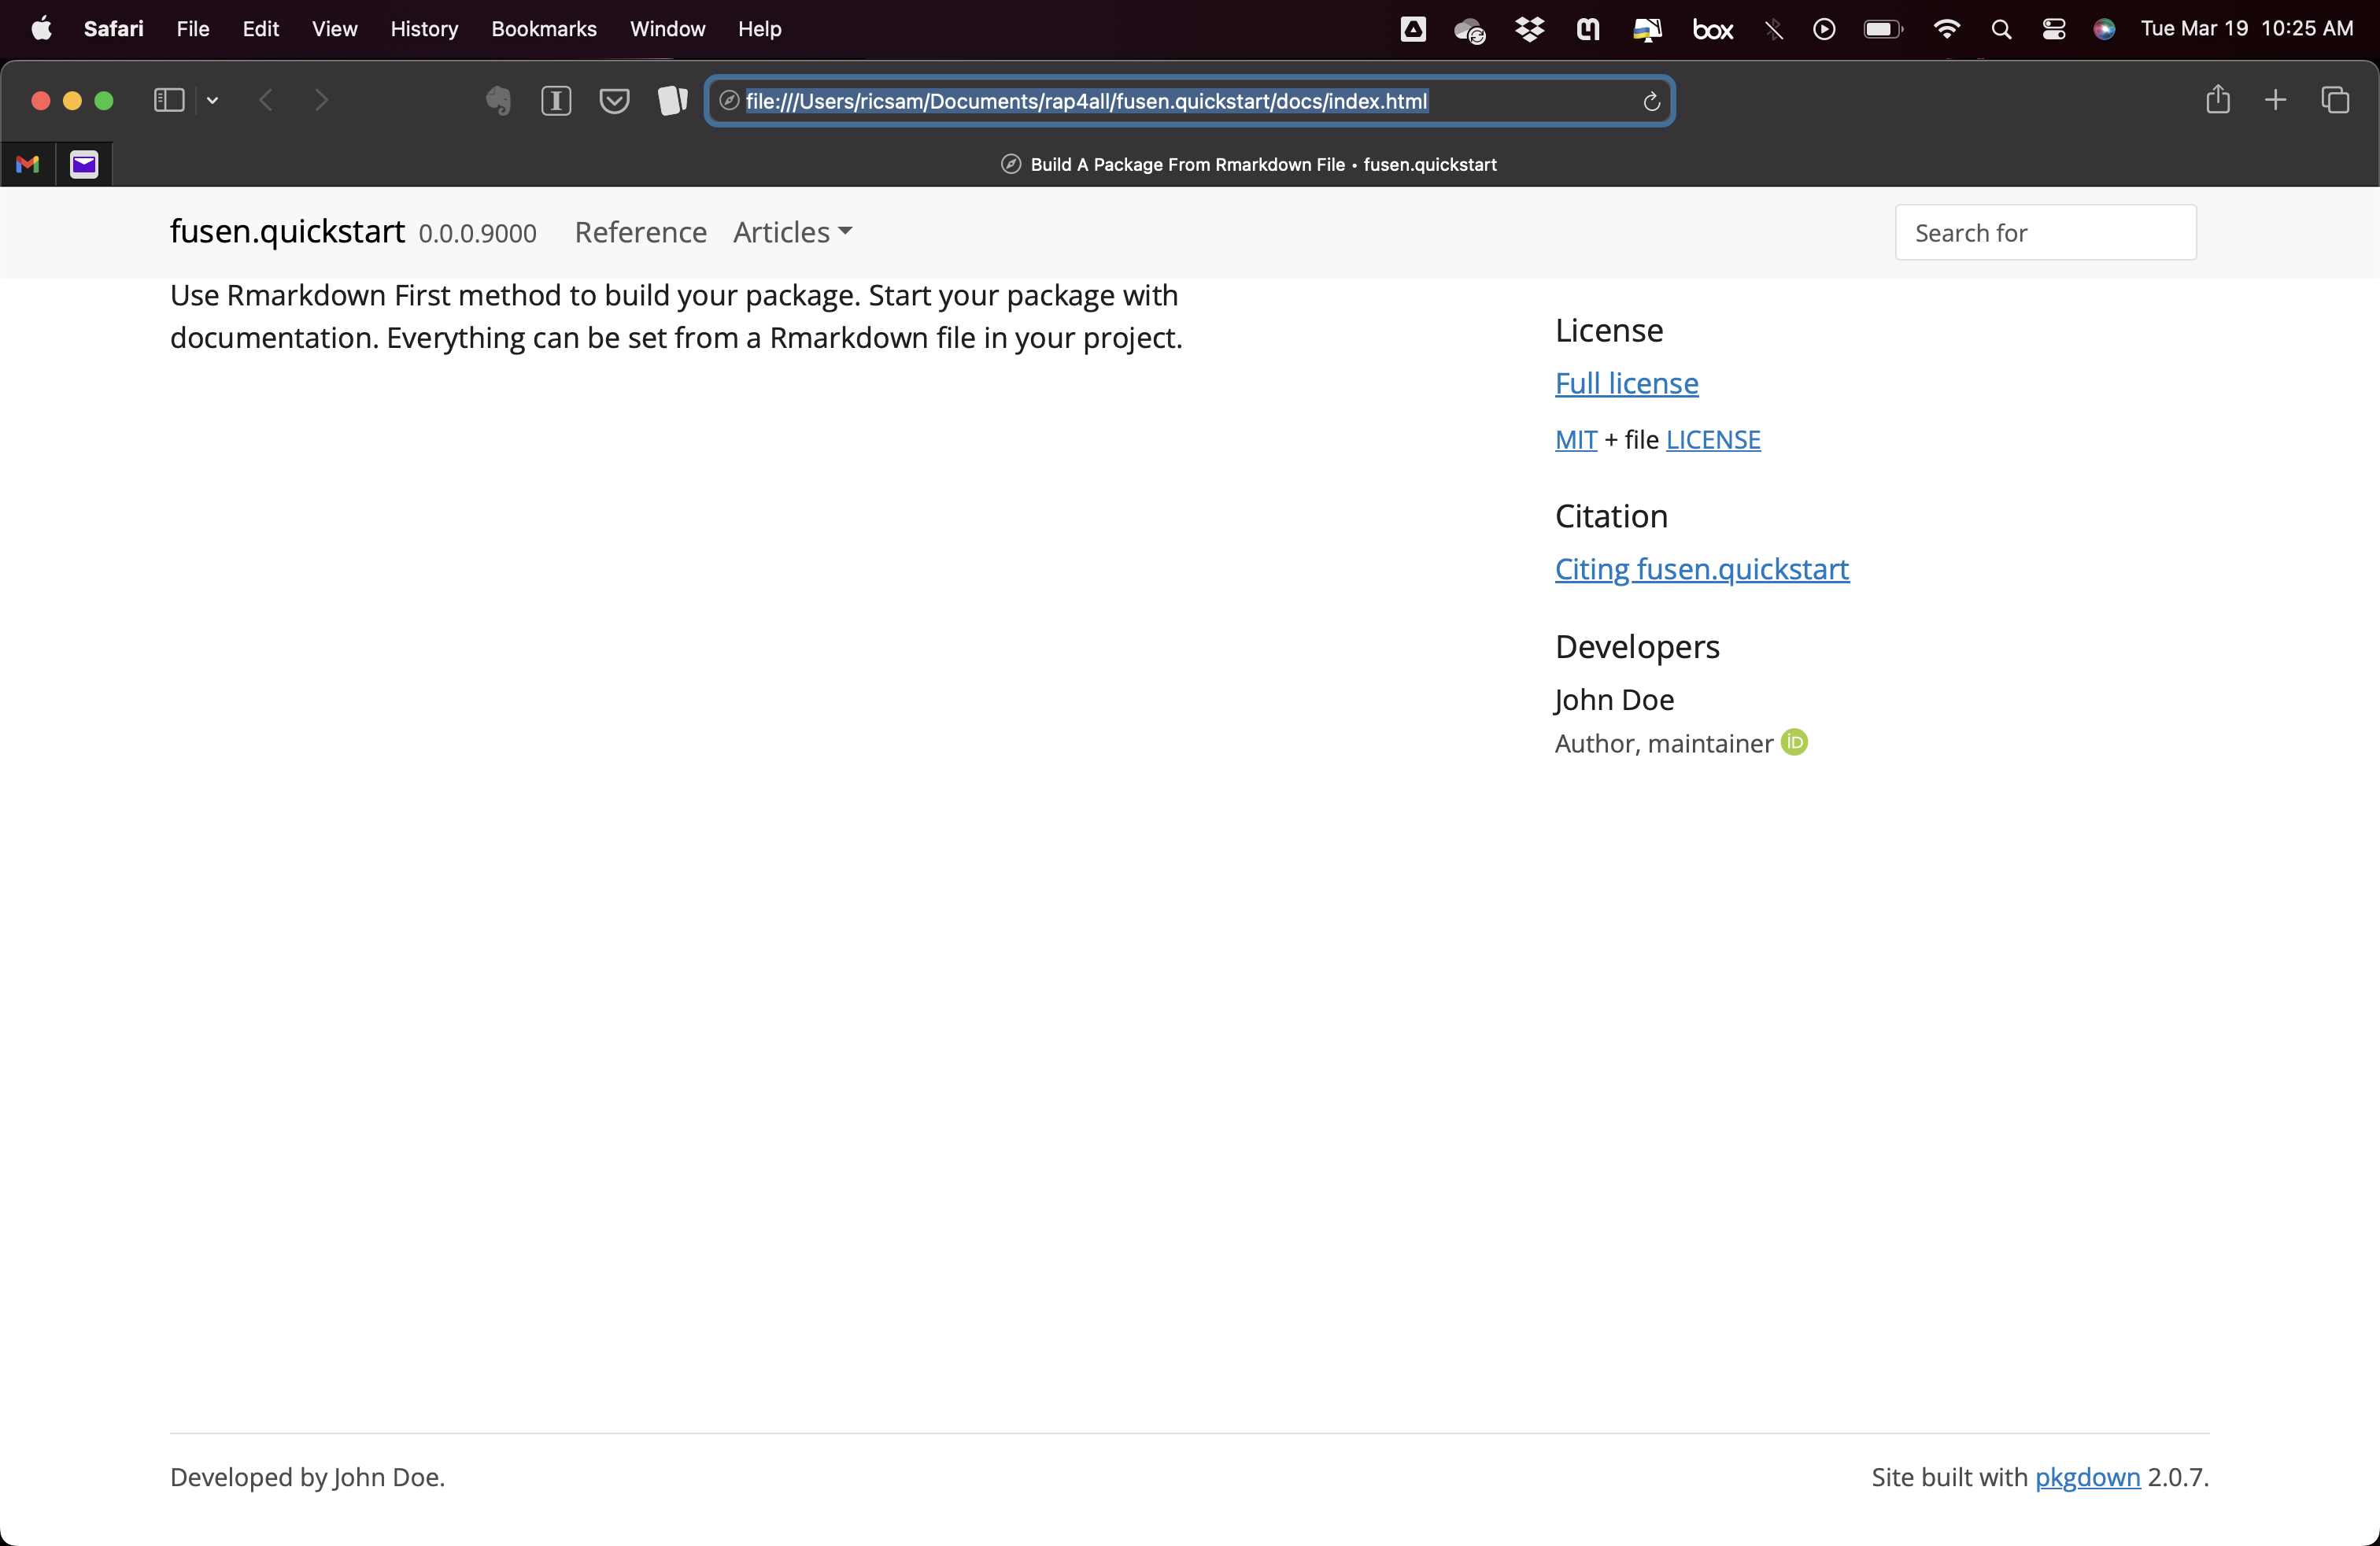Go to the Reference page
This screenshot has height=1546, width=2380.
coord(640,232)
